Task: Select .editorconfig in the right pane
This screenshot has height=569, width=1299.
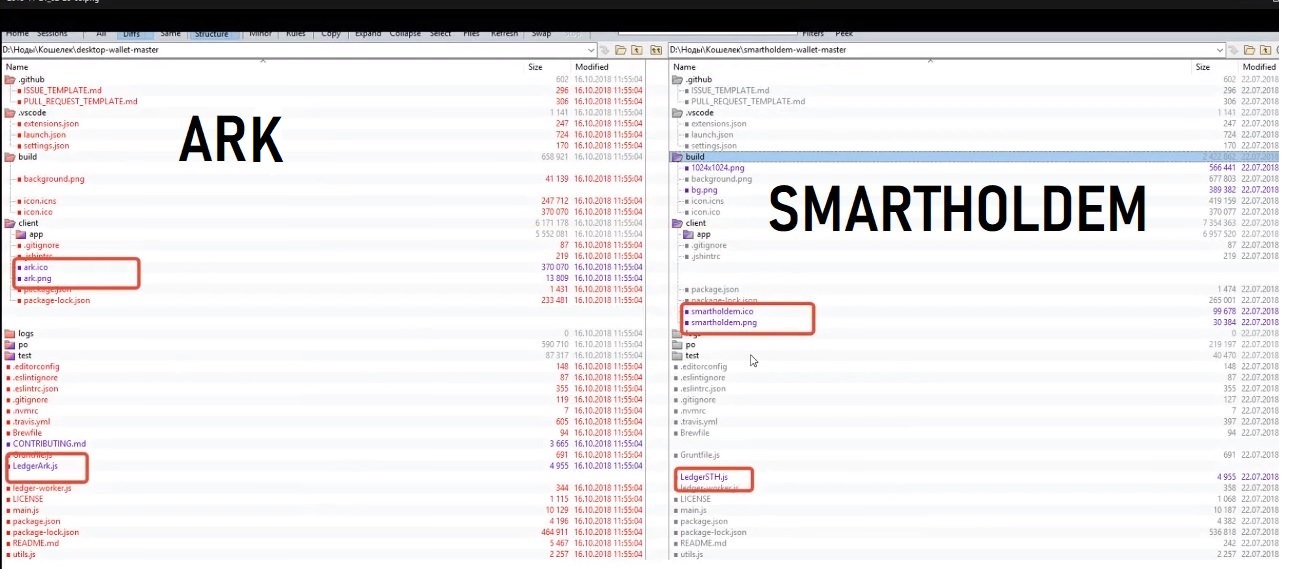Action: (704, 366)
